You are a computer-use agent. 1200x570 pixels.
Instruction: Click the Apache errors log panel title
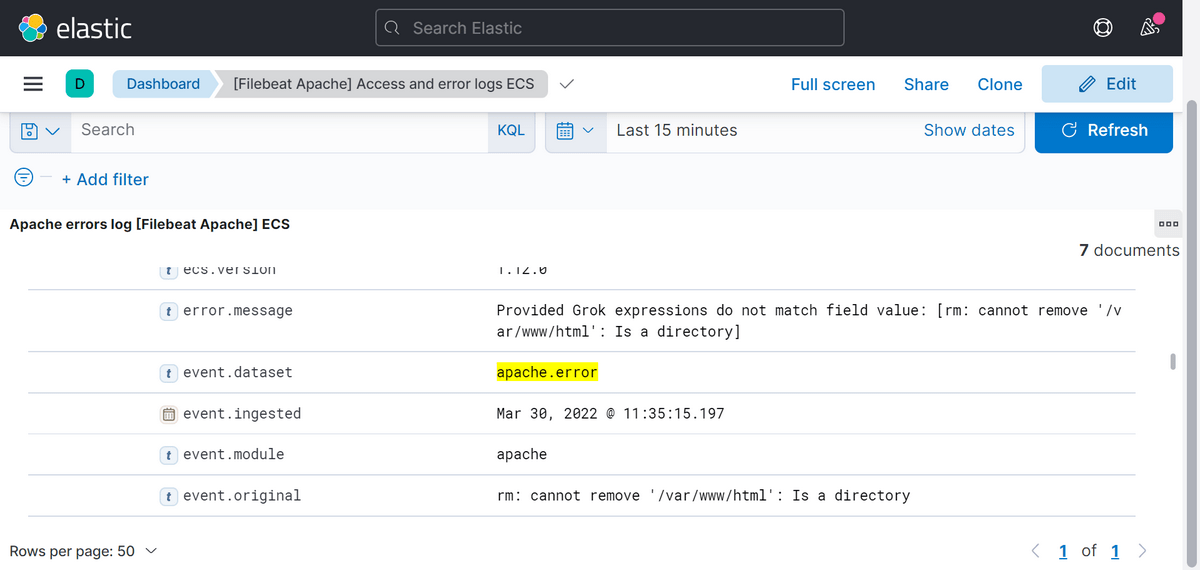(150, 224)
